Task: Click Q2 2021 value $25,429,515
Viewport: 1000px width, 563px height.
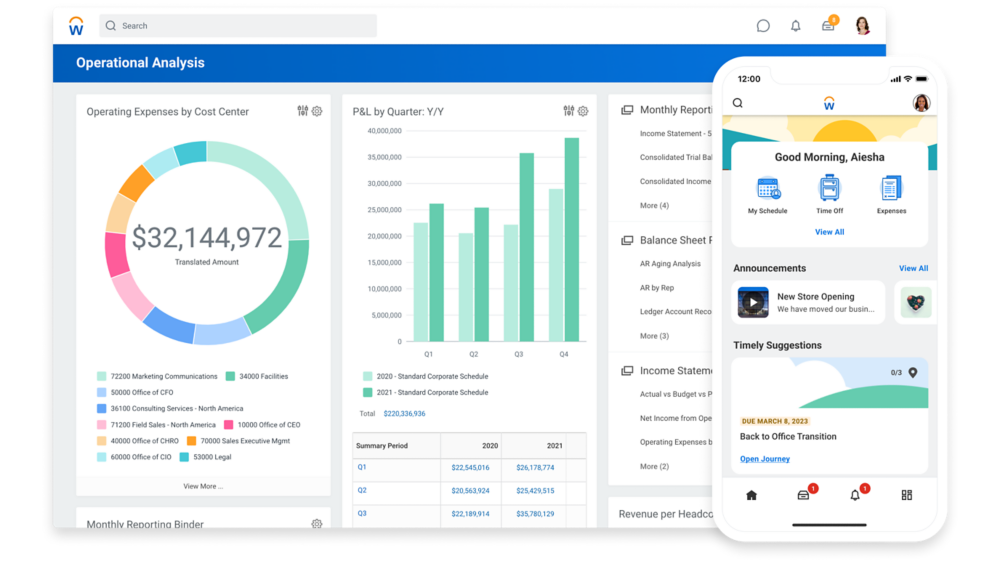Action: point(535,490)
